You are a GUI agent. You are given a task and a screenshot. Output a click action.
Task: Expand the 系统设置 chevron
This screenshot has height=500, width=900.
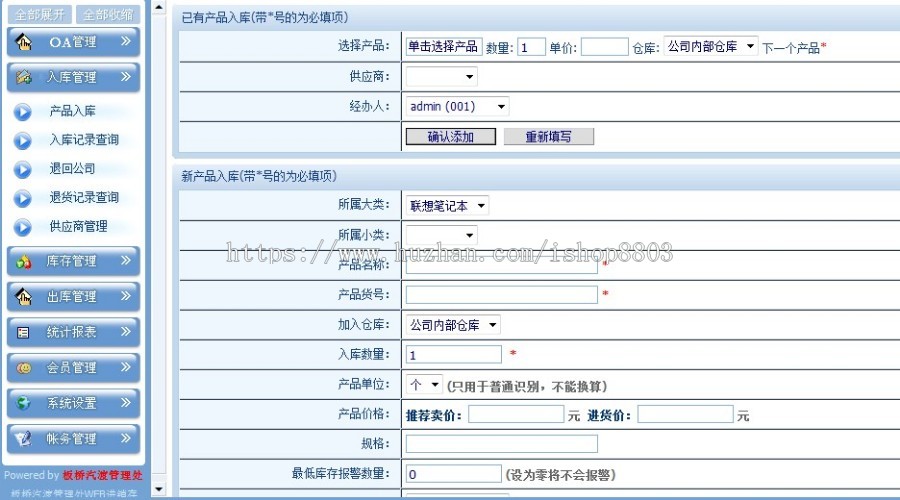(126, 402)
